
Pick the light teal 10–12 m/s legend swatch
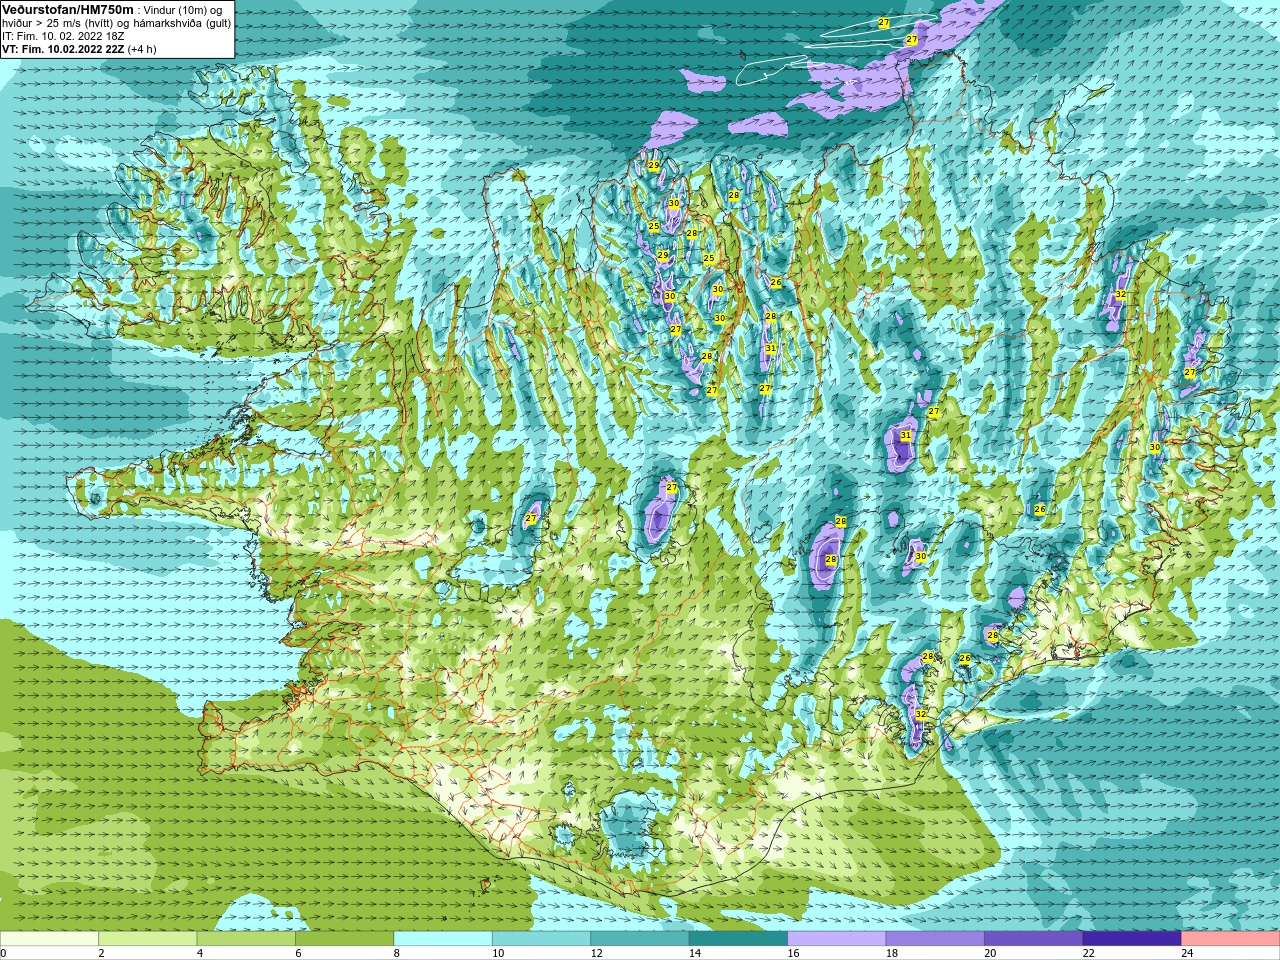541,939
